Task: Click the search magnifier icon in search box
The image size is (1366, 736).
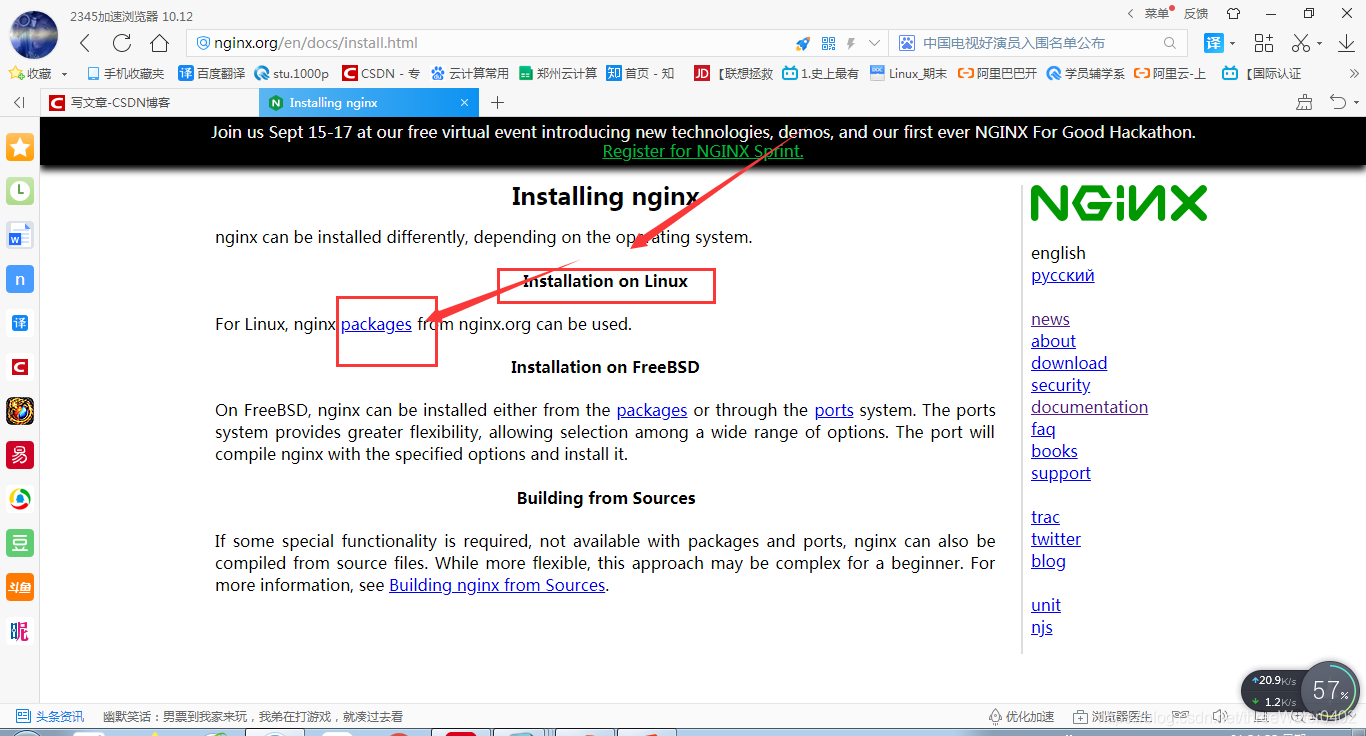Action: tap(1170, 43)
